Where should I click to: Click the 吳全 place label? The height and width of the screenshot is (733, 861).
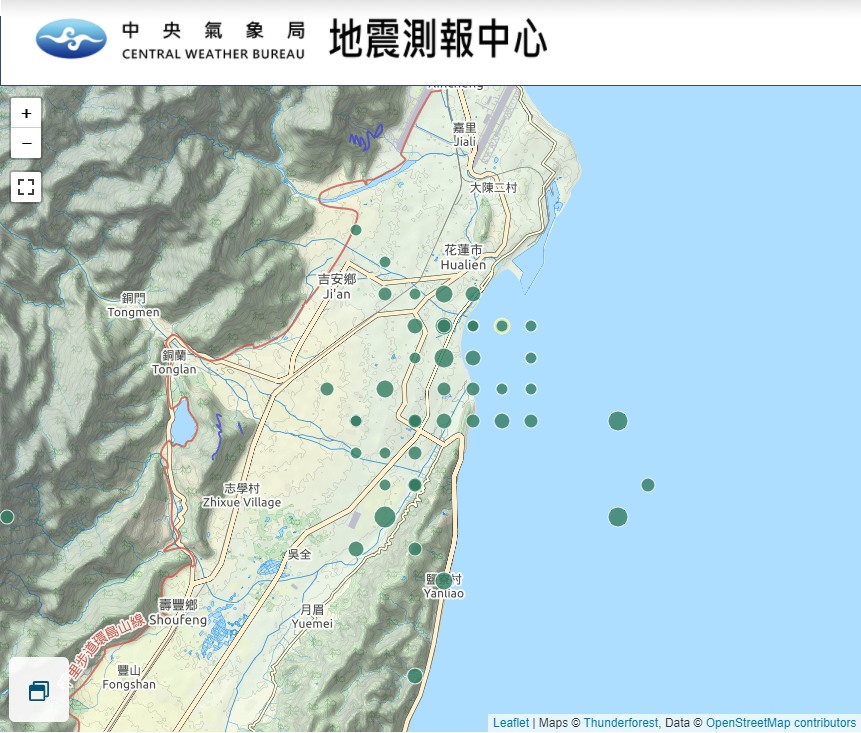point(299,554)
